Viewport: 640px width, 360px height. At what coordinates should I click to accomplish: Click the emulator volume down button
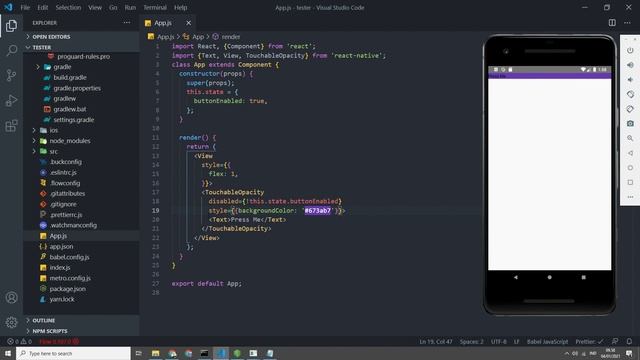coord(630,80)
